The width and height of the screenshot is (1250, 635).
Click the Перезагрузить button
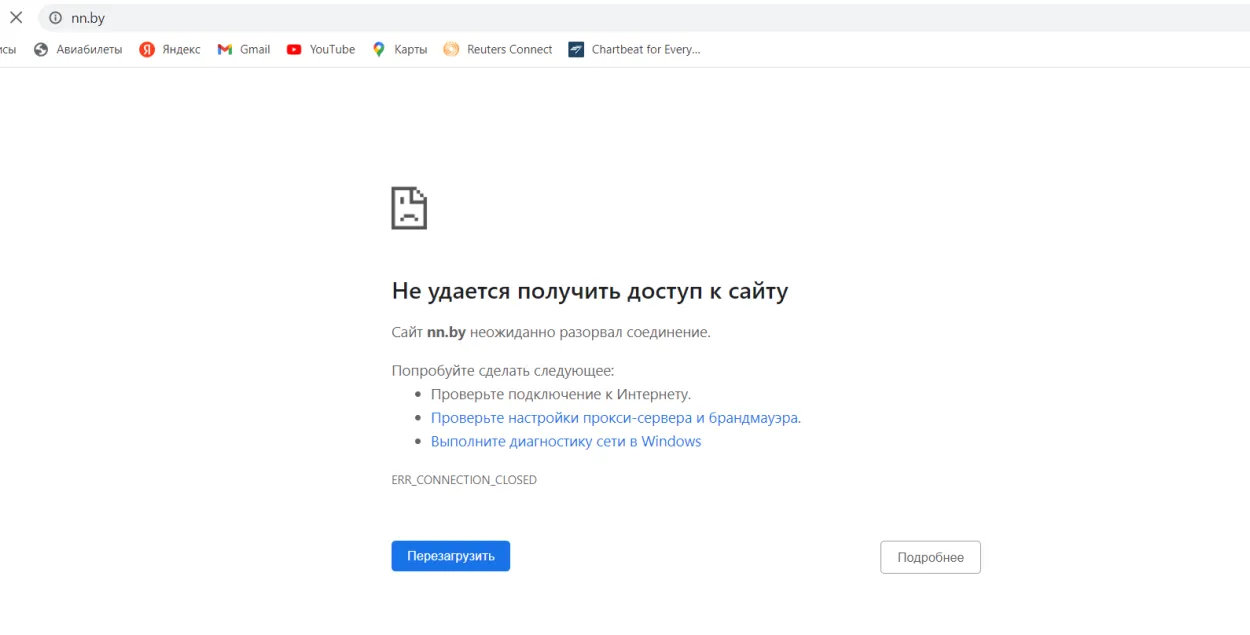point(450,556)
